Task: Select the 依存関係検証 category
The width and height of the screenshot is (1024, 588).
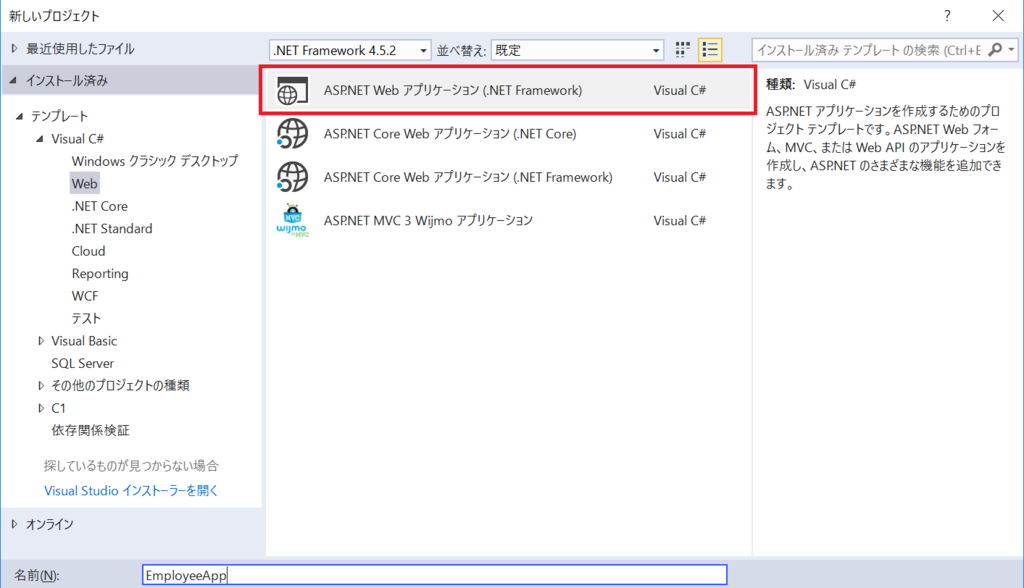Action: coord(90,431)
